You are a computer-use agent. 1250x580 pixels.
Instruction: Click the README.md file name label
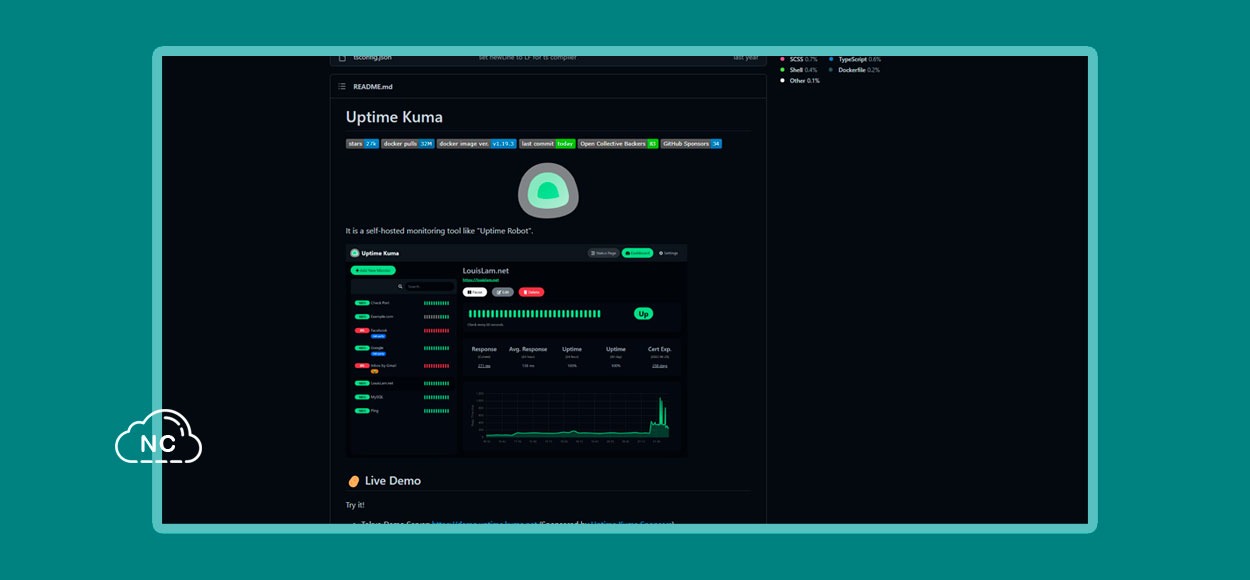(x=373, y=87)
